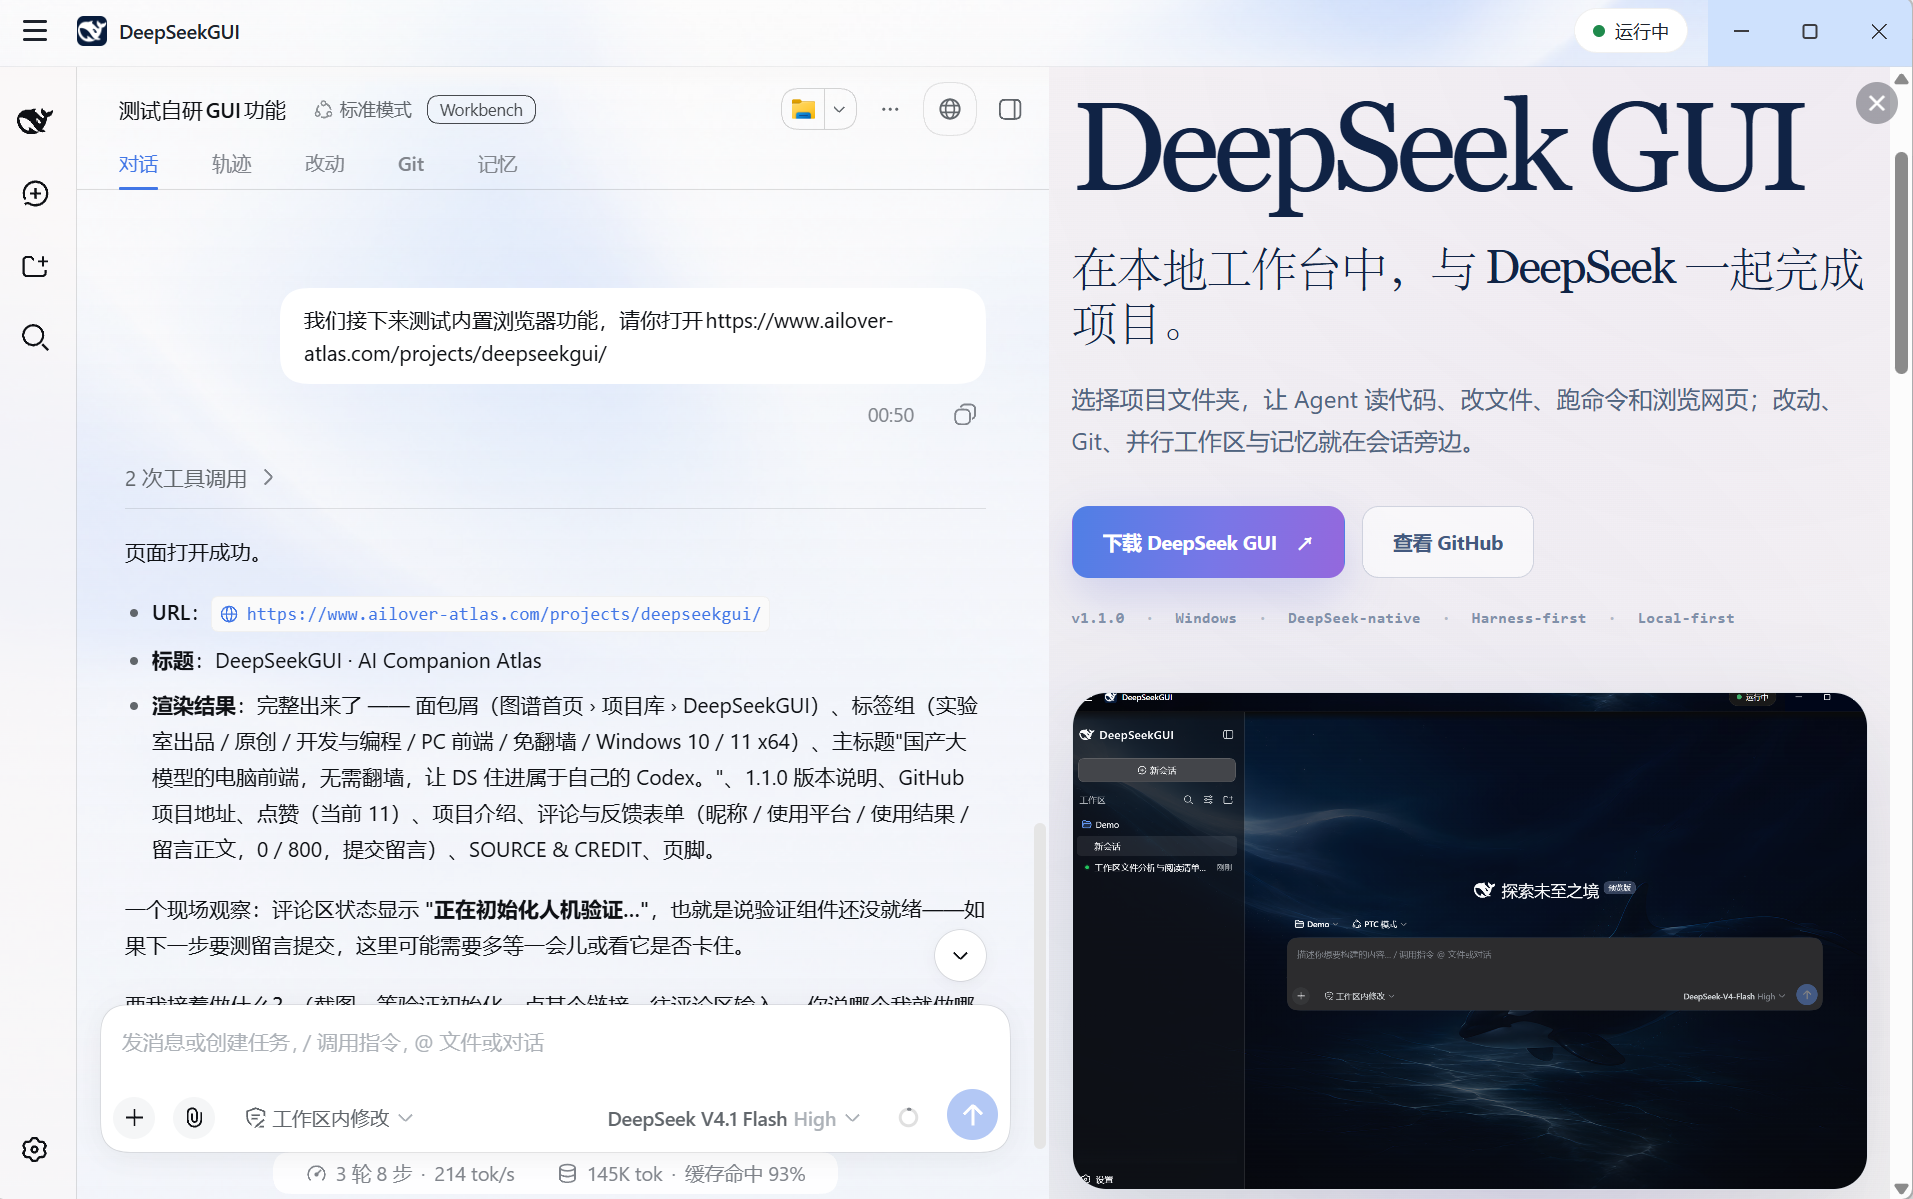Click the DeepSeekGUI app logo in title bar
The height and width of the screenshot is (1199, 1913).
click(x=92, y=32)
